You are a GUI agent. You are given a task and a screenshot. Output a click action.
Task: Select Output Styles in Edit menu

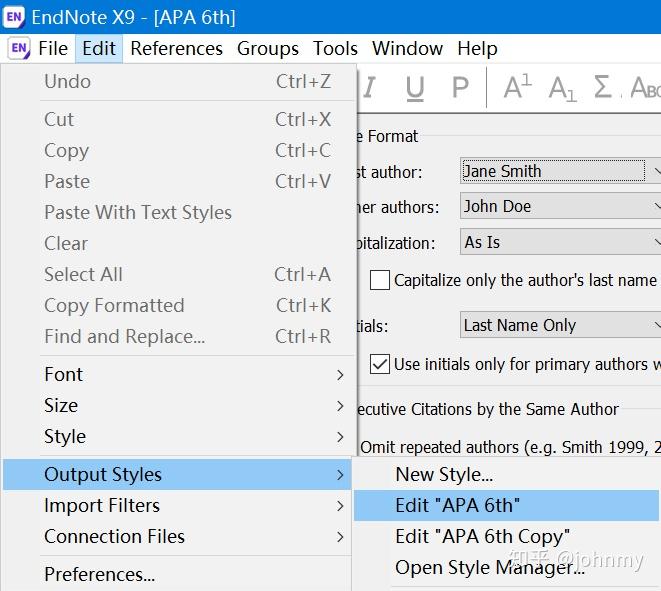click(x=177, y=474)
